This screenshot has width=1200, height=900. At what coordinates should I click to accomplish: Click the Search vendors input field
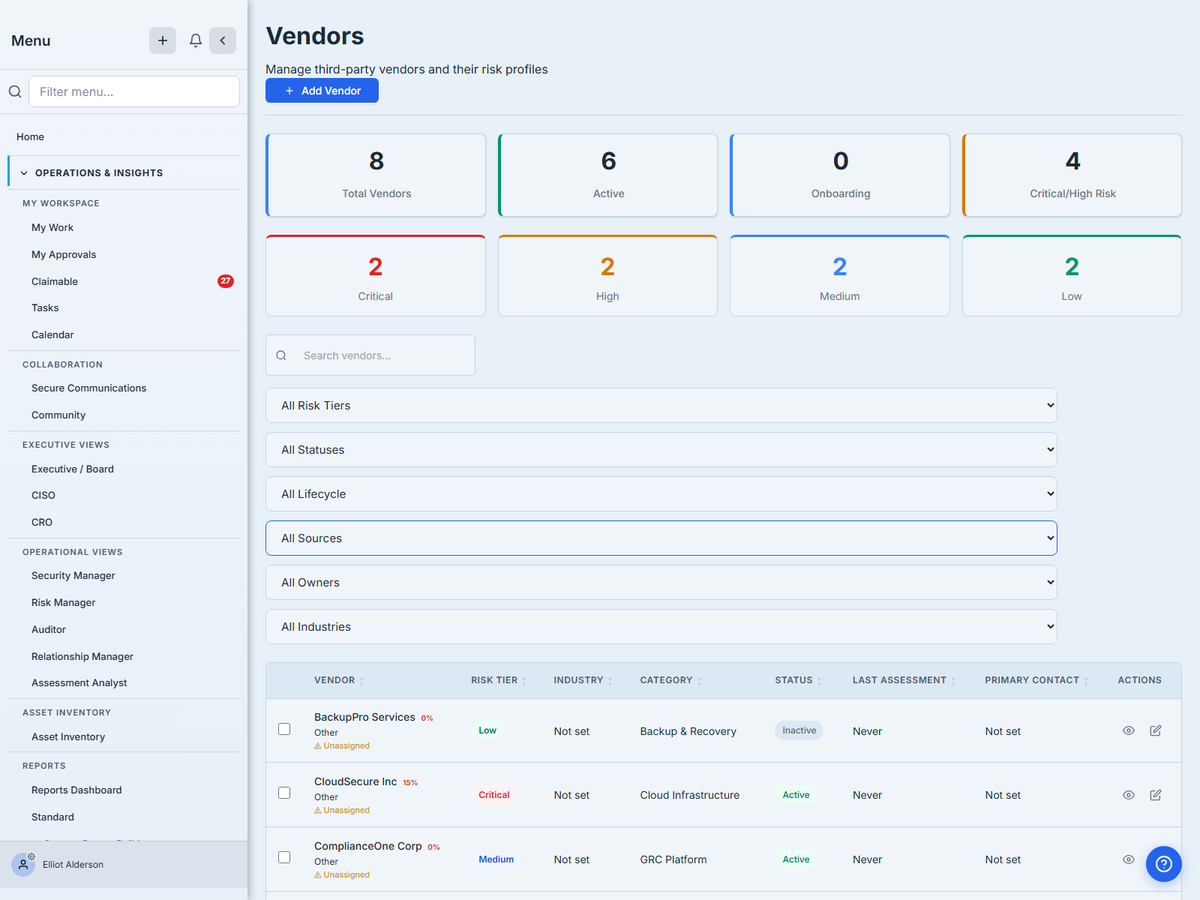point(371,355)
